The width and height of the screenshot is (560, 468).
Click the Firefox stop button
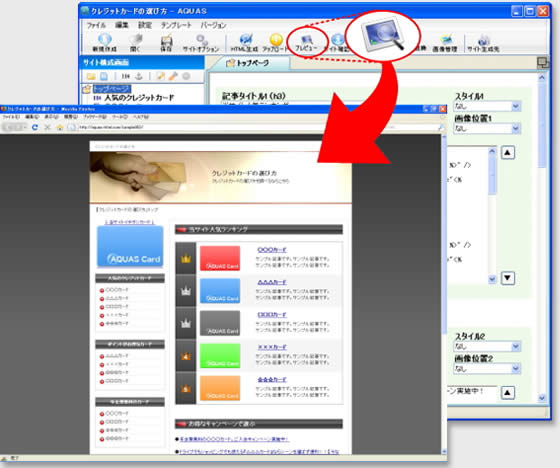point(47,127)
